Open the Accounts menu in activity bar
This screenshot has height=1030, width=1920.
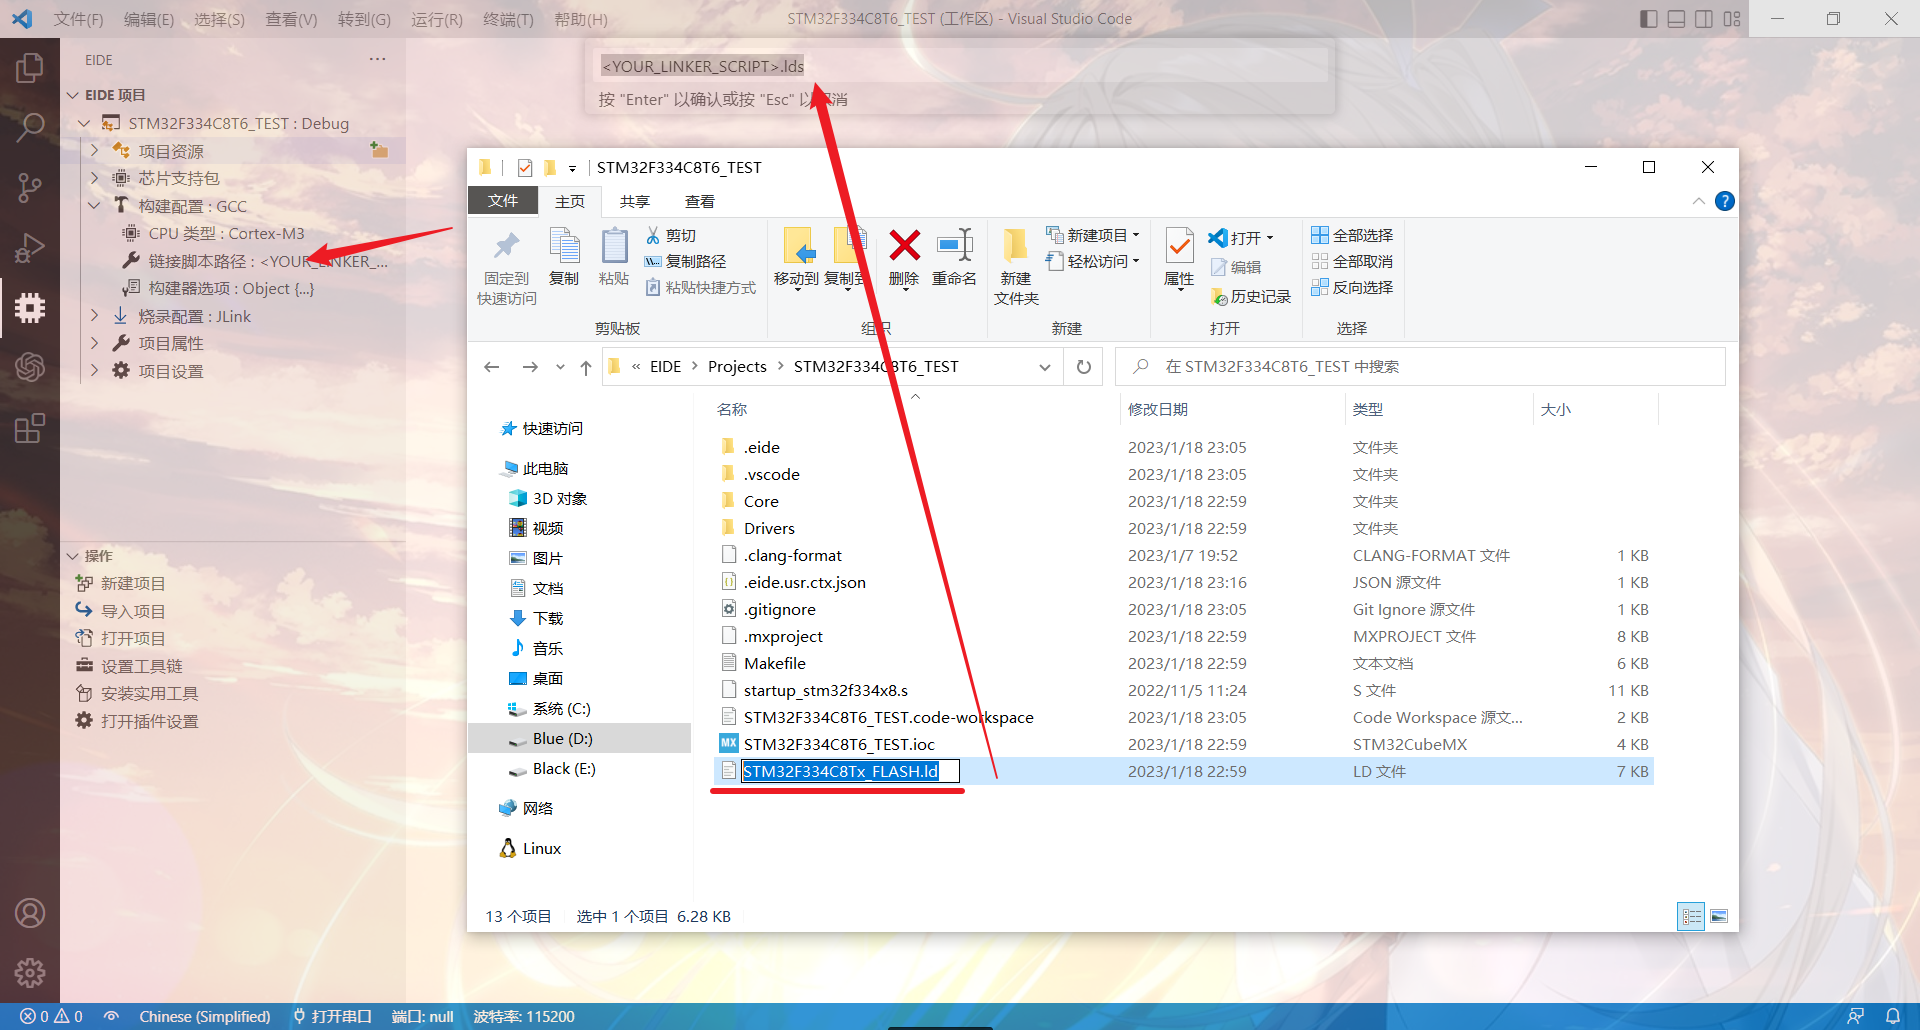[30, 913]
